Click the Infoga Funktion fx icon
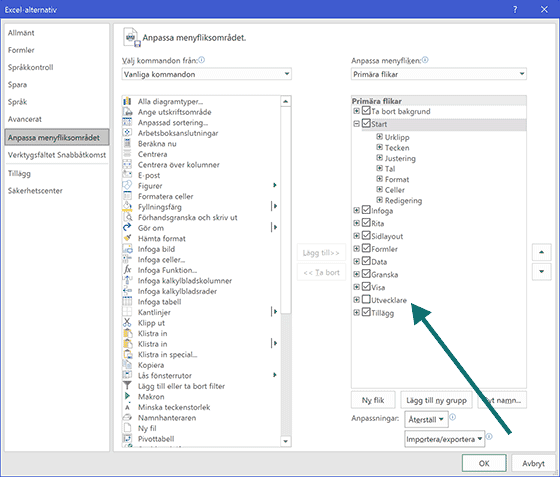Viewport: 560px width, 477px height. click(127, 270)
